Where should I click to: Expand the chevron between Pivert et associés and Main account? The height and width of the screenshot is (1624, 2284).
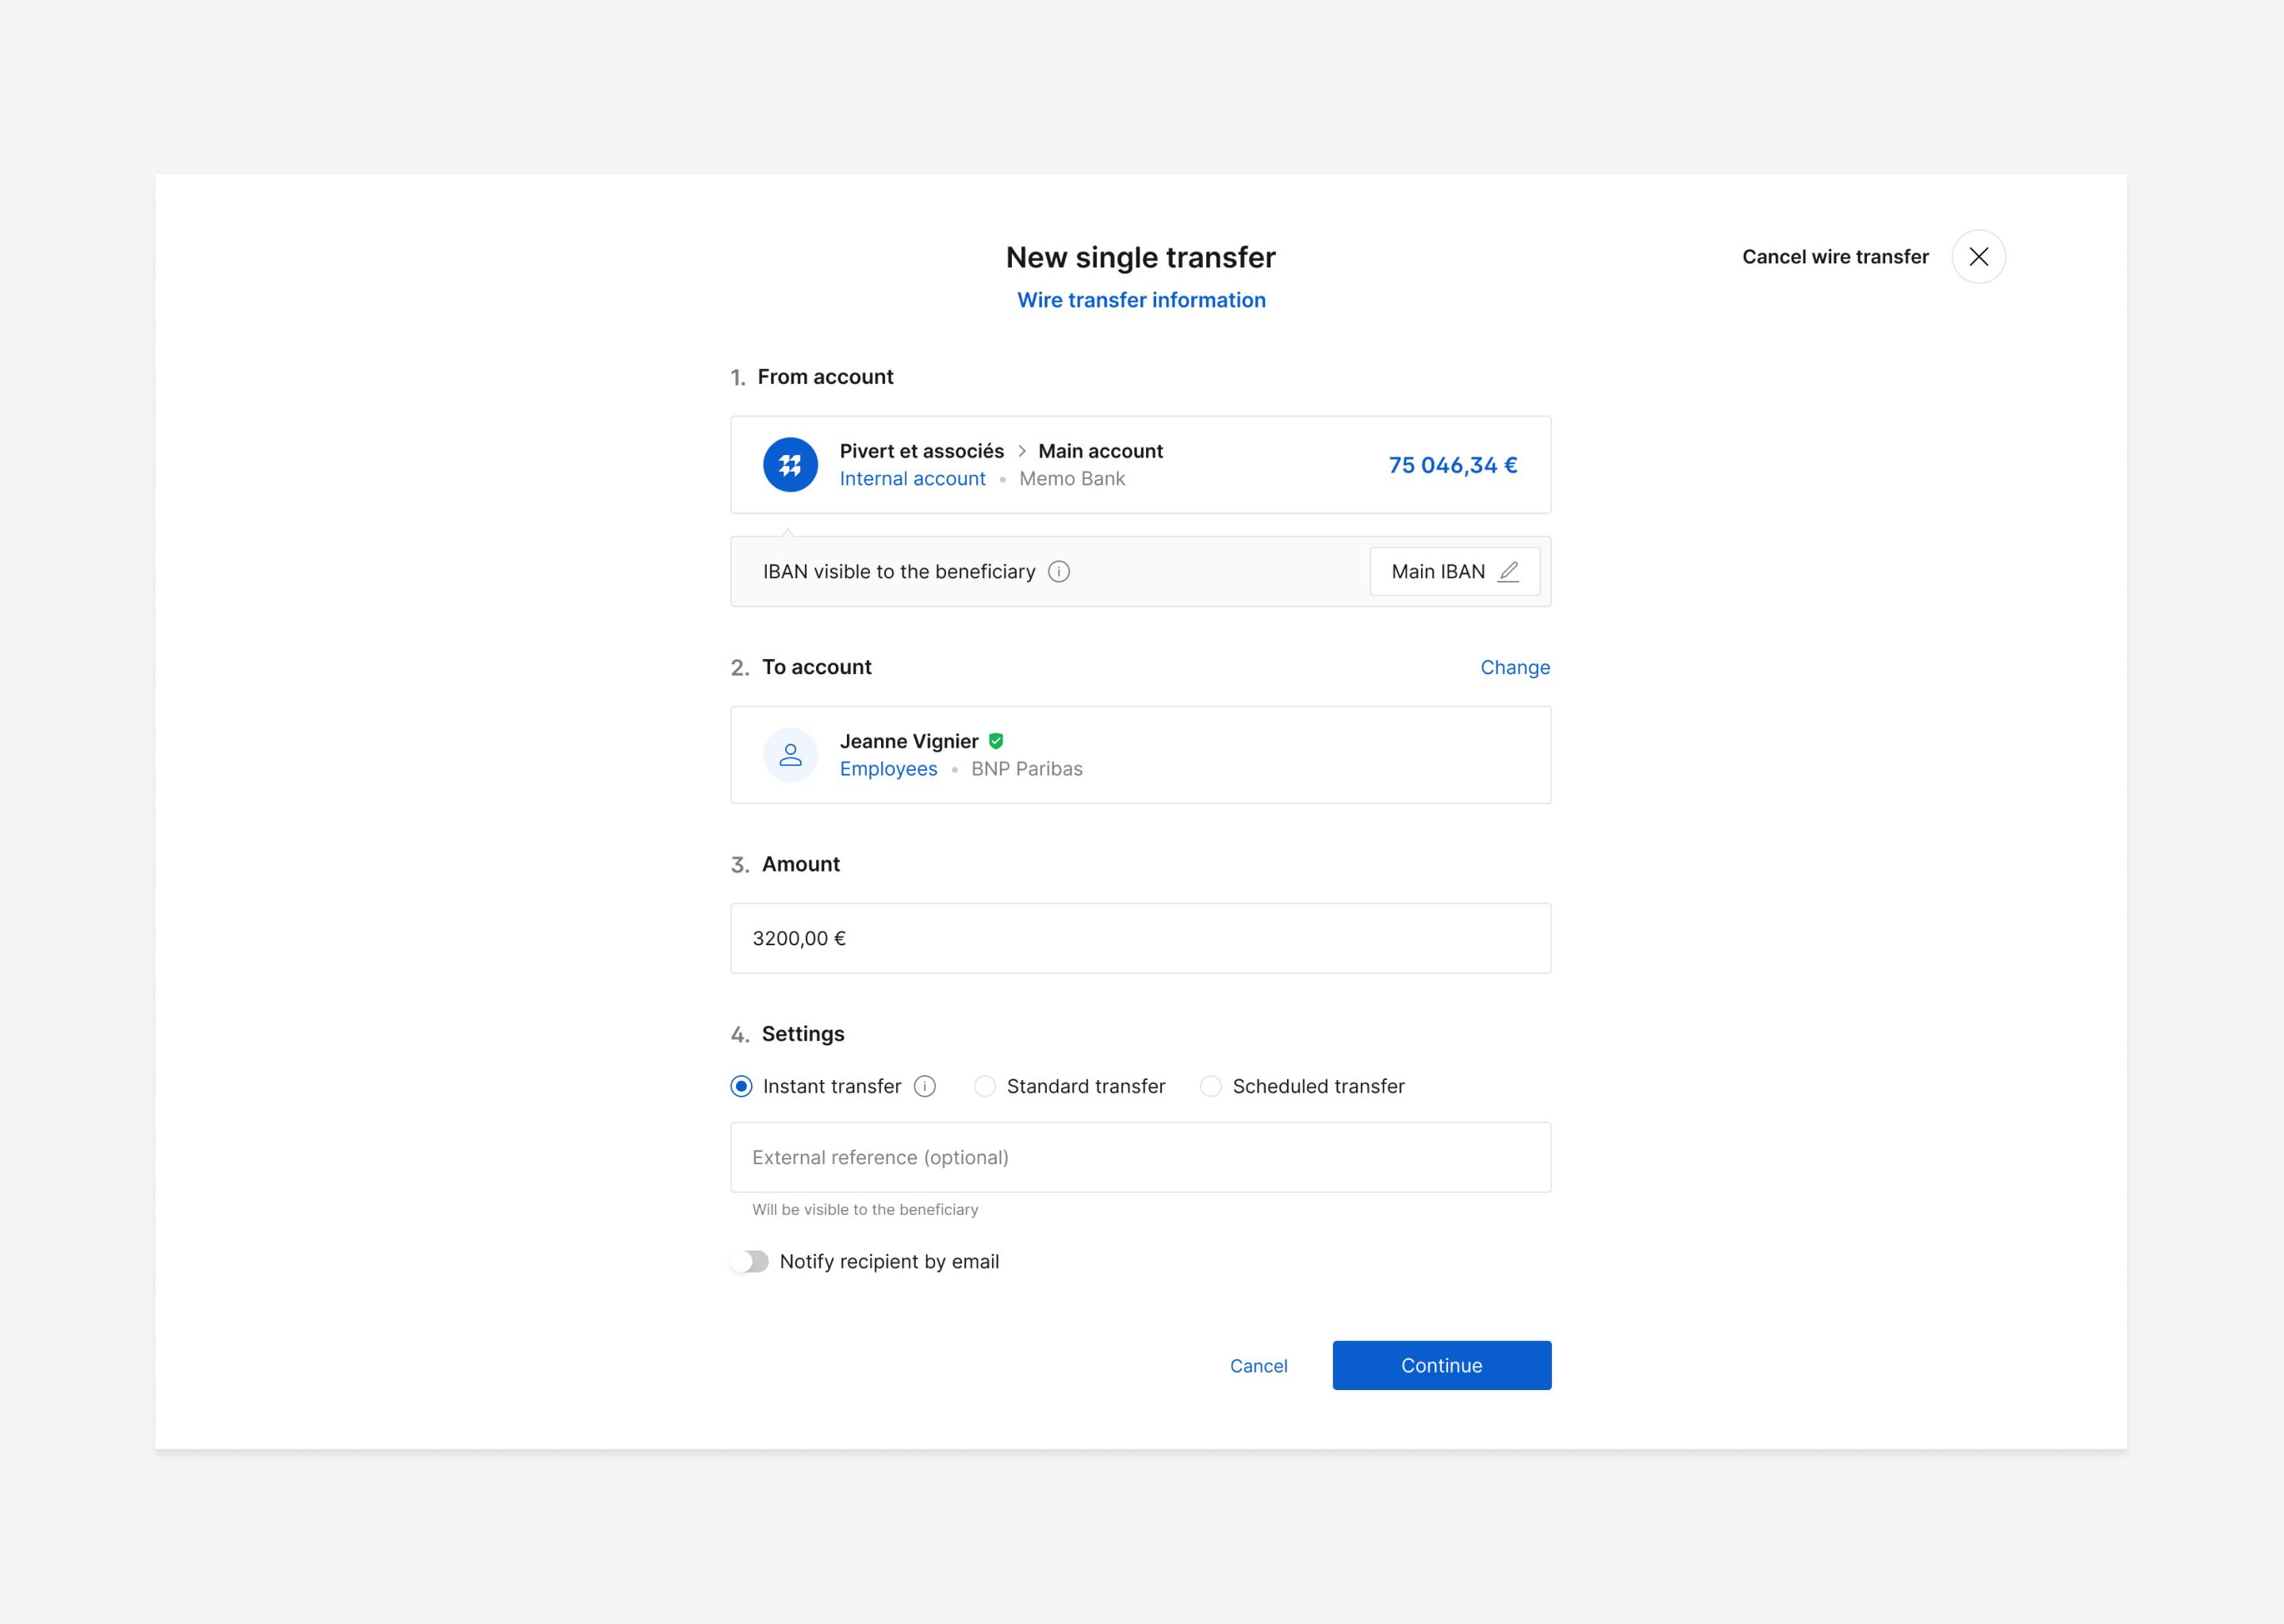[x=1021, y=451]
